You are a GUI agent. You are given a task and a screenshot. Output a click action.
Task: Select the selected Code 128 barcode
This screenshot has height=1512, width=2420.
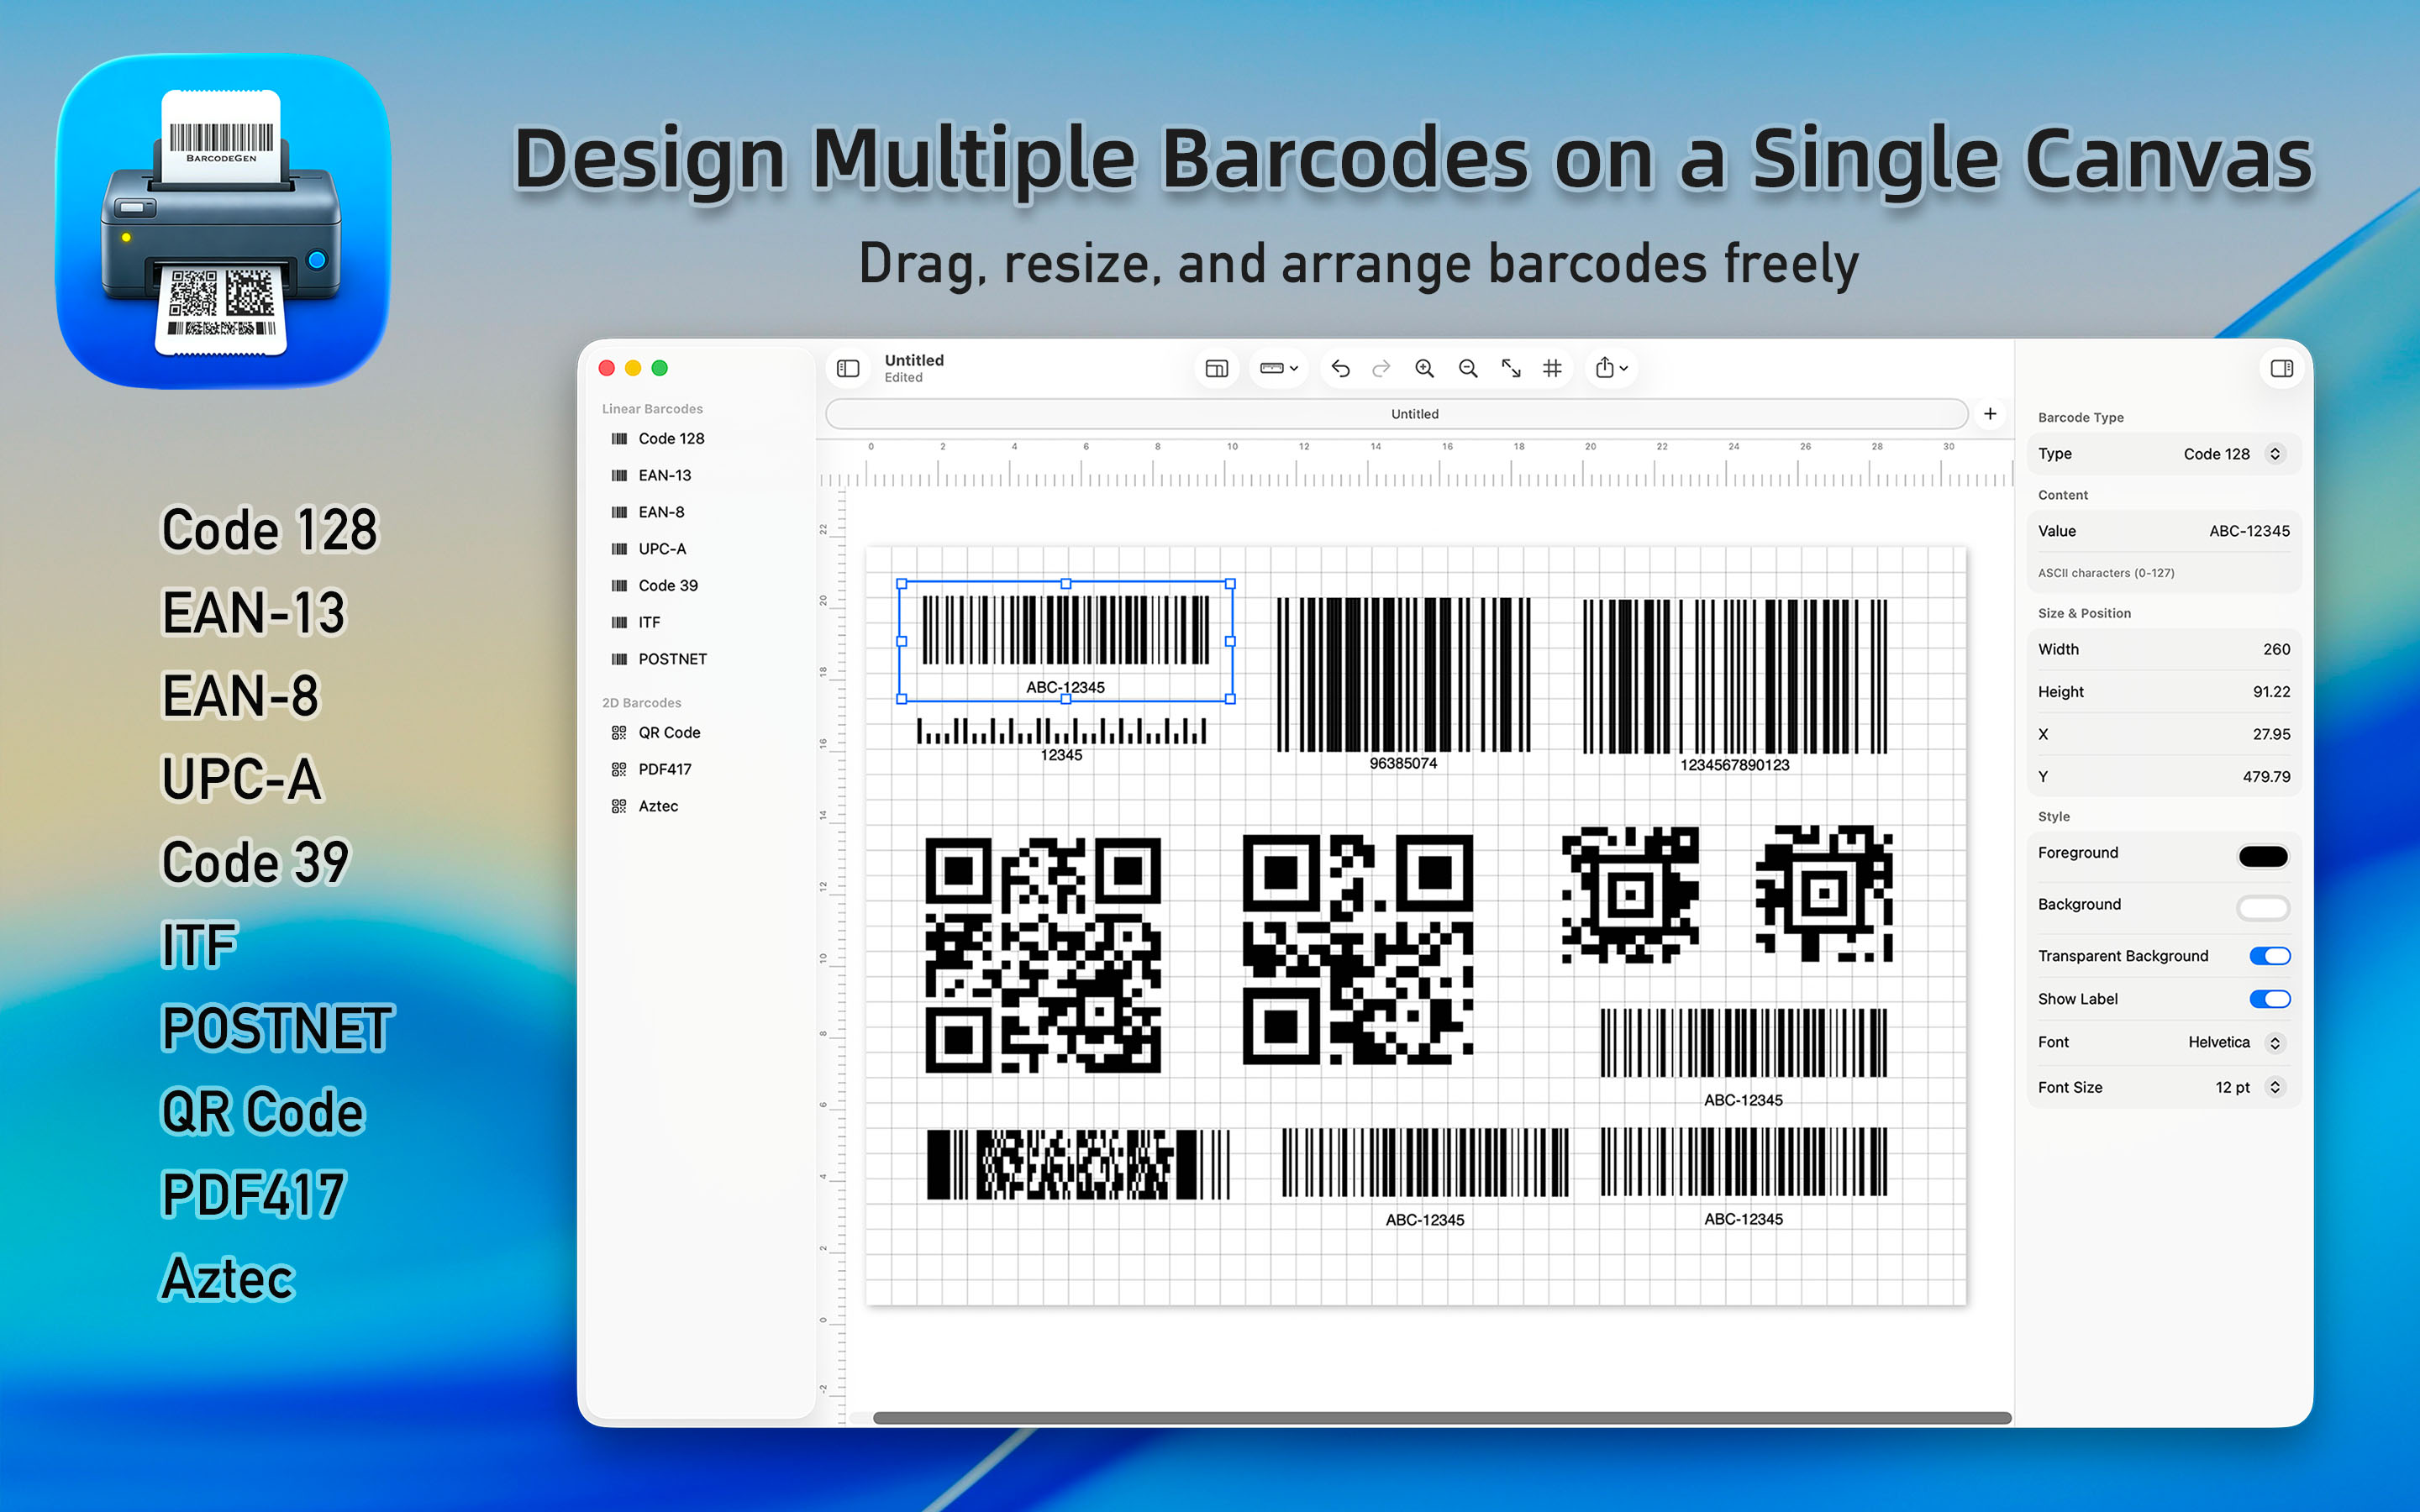point(1065,642)
